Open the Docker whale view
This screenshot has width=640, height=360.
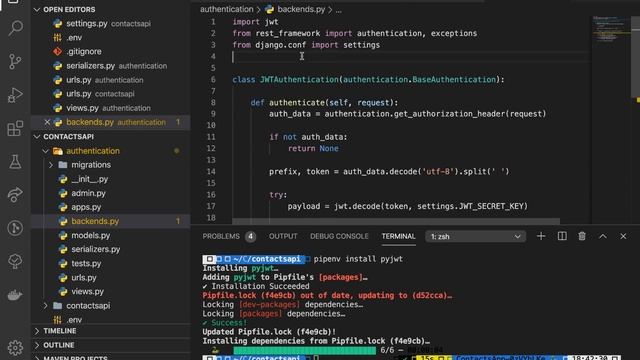pos(16,295)
